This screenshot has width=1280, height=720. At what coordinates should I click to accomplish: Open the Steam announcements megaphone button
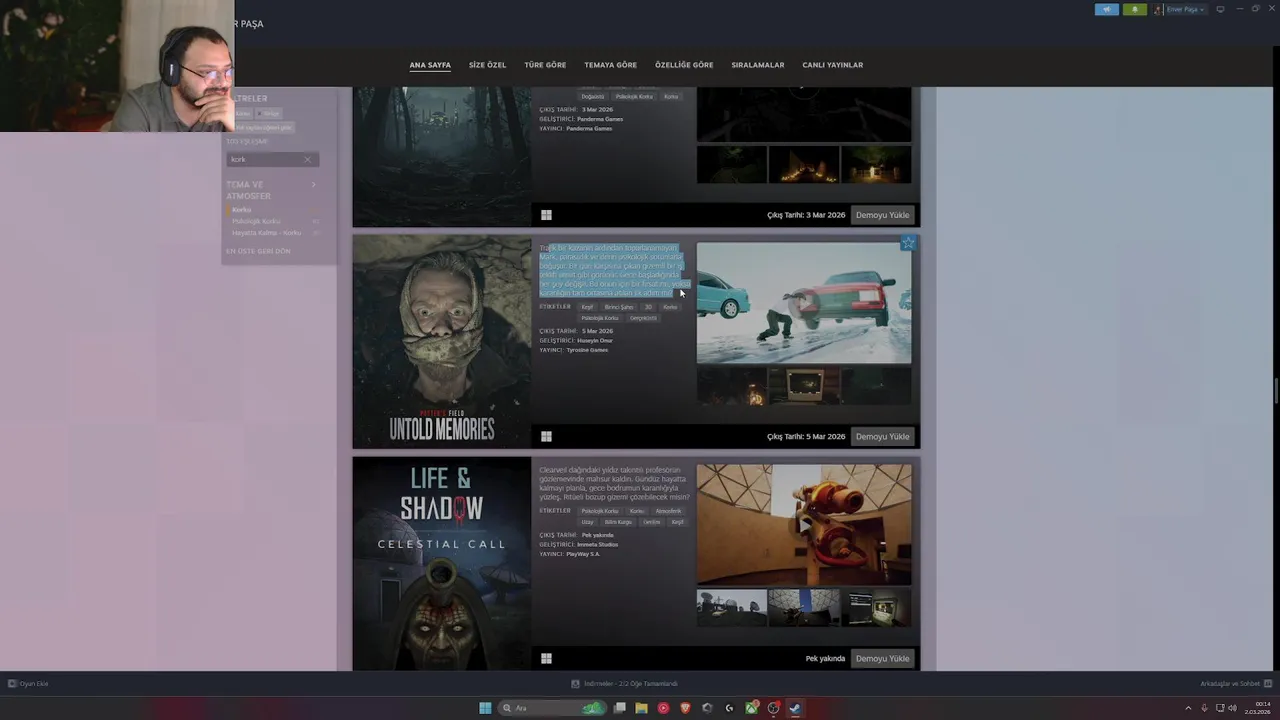click(x=1107, y=9)
